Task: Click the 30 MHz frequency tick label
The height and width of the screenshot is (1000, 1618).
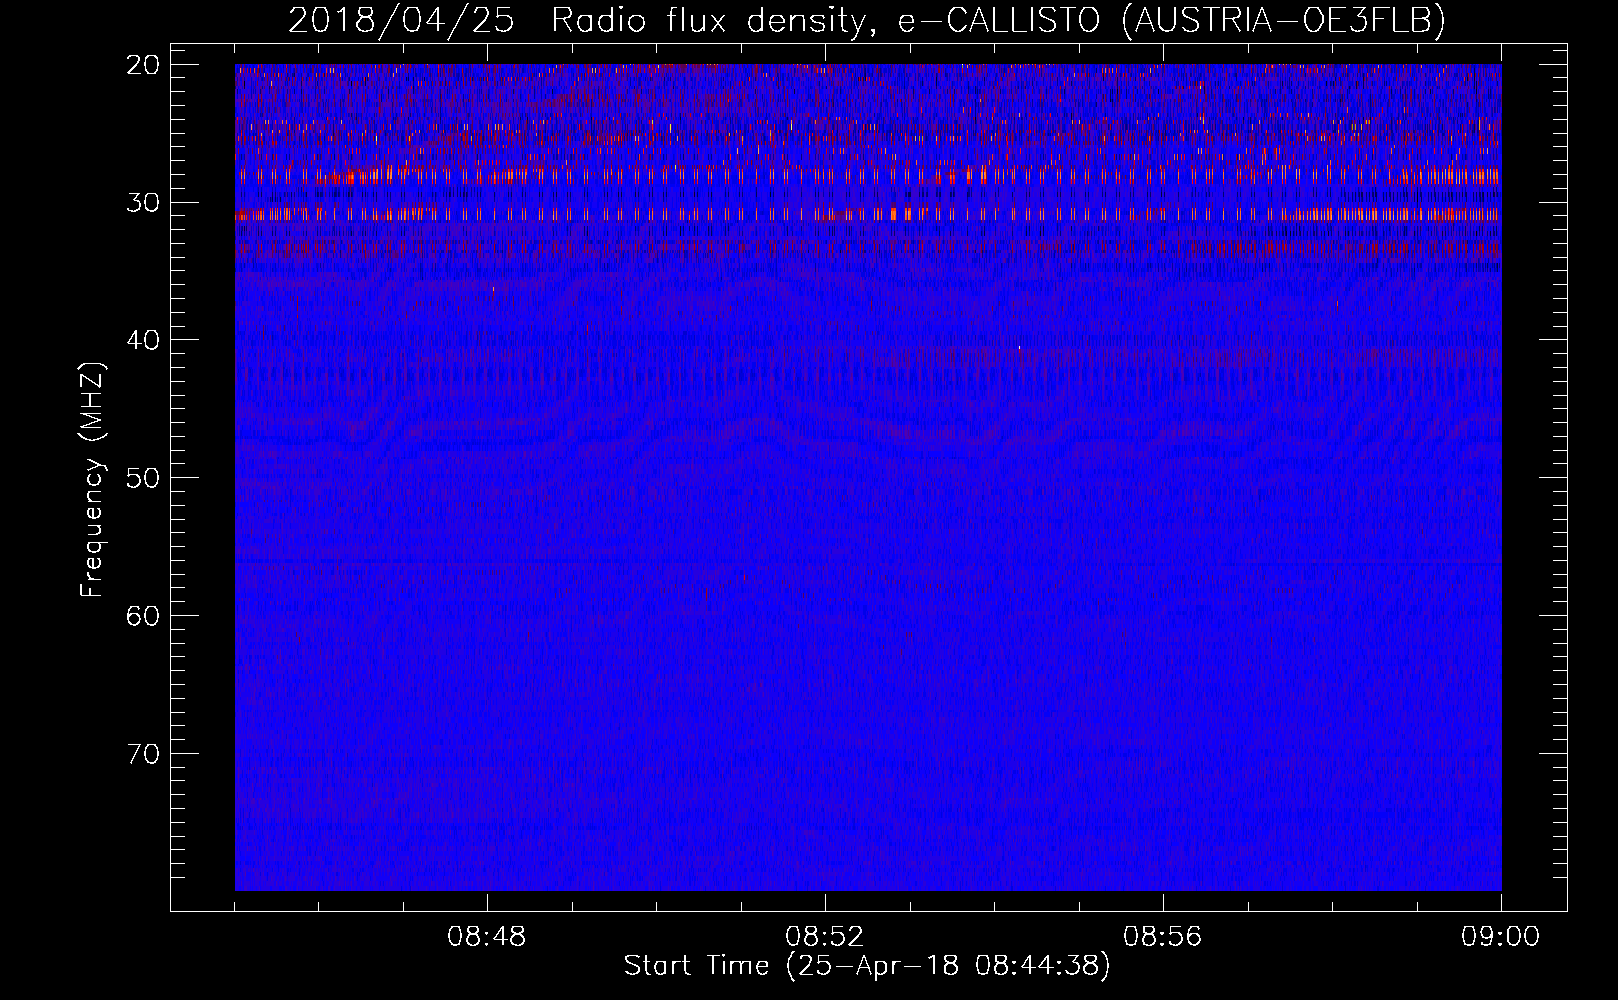Action: [143, 203]
